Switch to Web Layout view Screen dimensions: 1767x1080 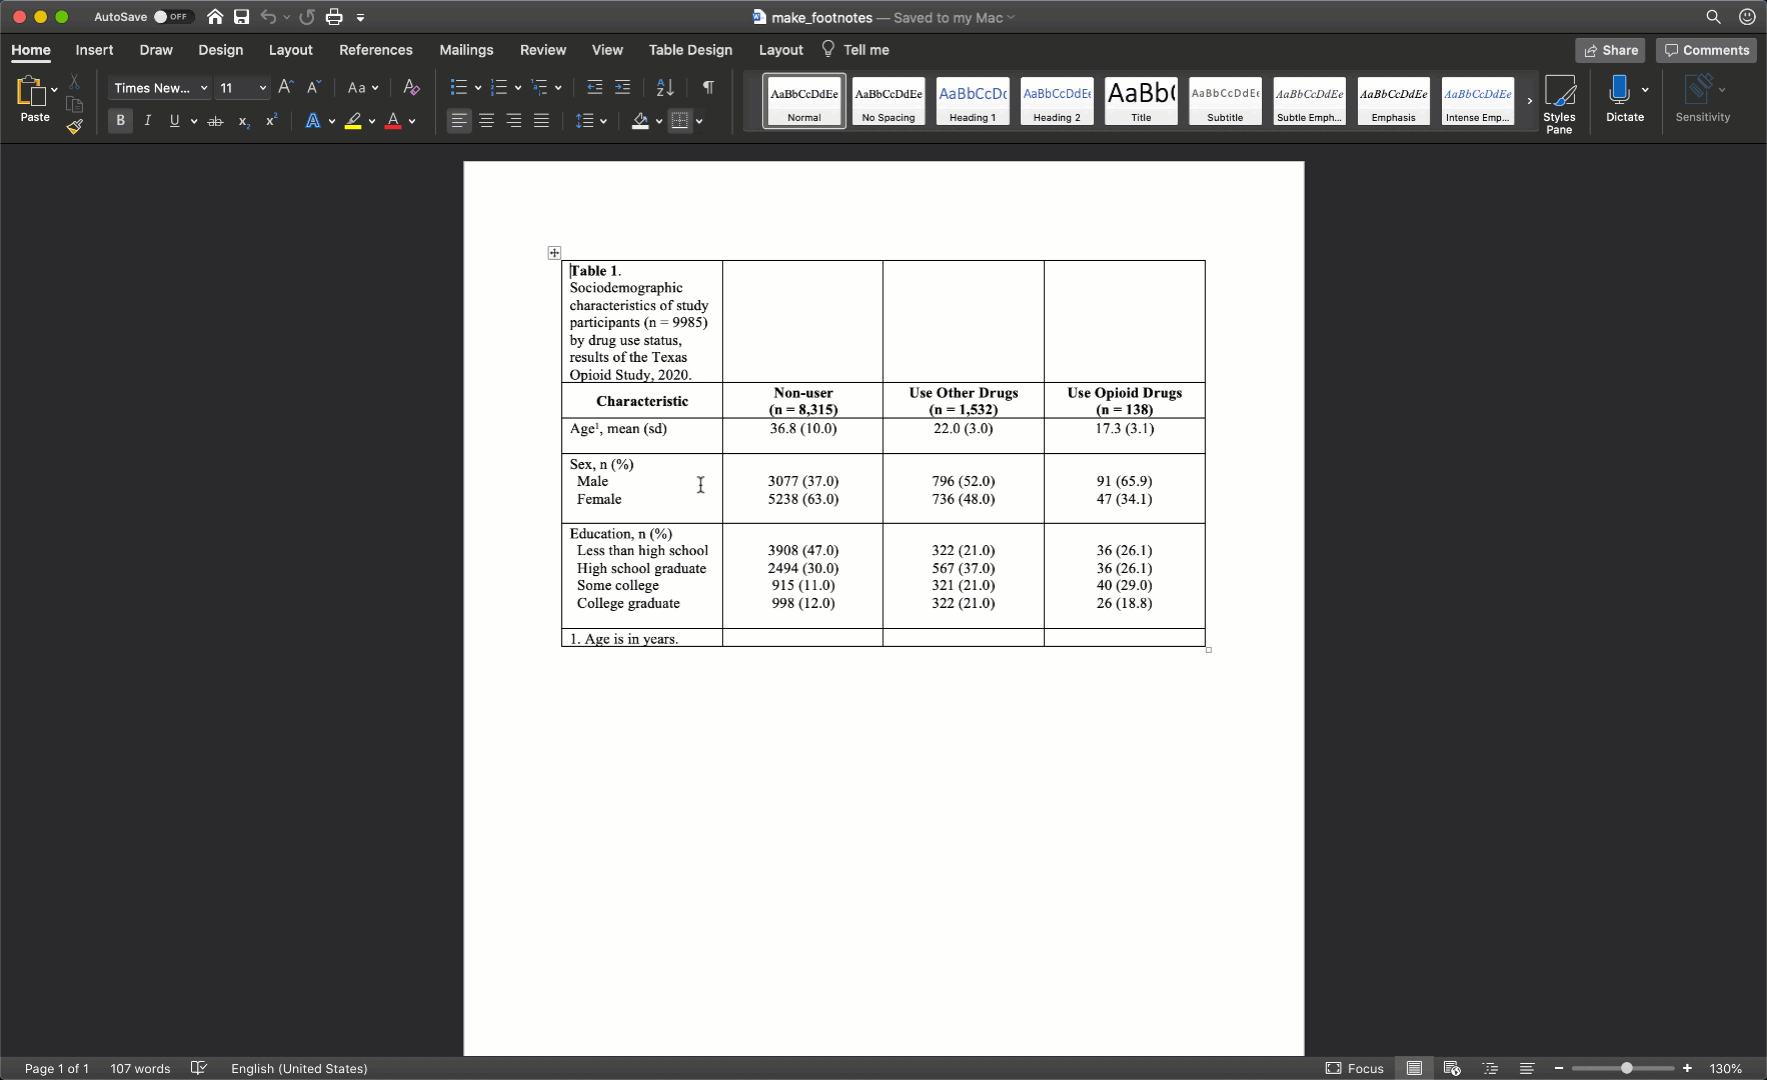pyautogui.click(x=1452, y=1068)
